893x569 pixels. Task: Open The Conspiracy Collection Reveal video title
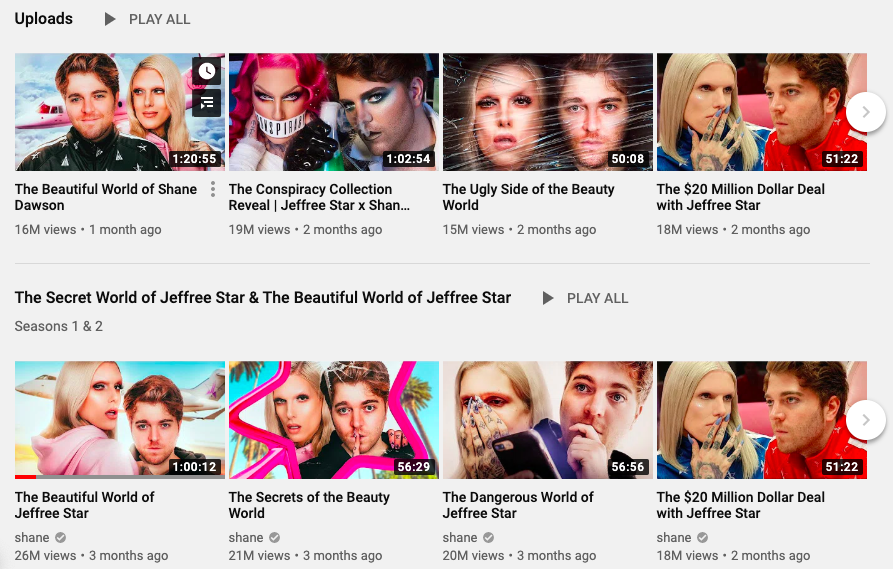coord(319,197)
